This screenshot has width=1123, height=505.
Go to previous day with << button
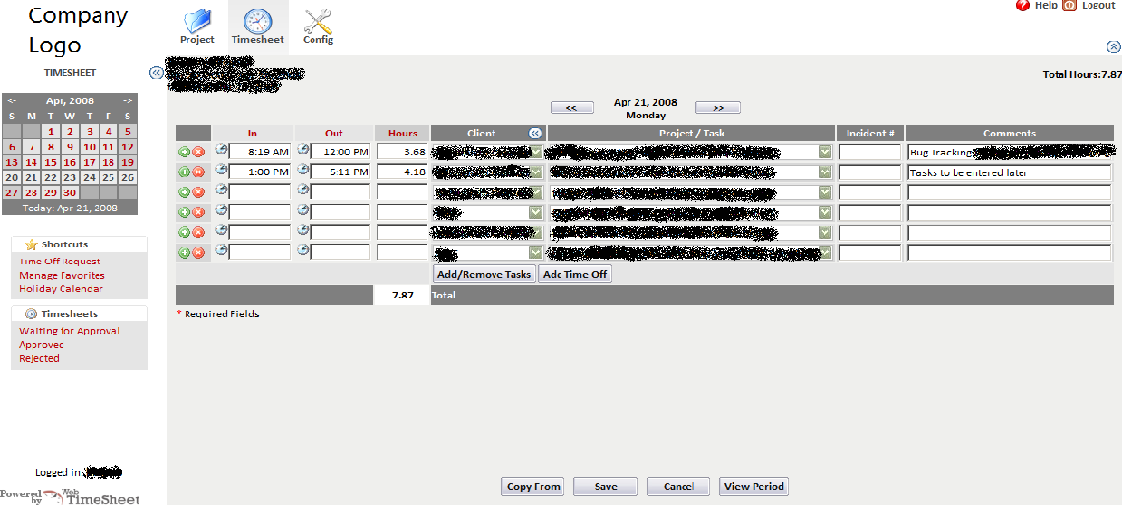(572, 107)
